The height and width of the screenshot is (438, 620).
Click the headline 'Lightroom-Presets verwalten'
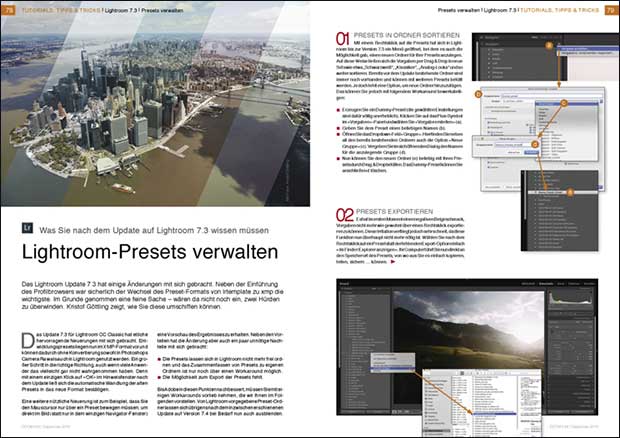150,252
